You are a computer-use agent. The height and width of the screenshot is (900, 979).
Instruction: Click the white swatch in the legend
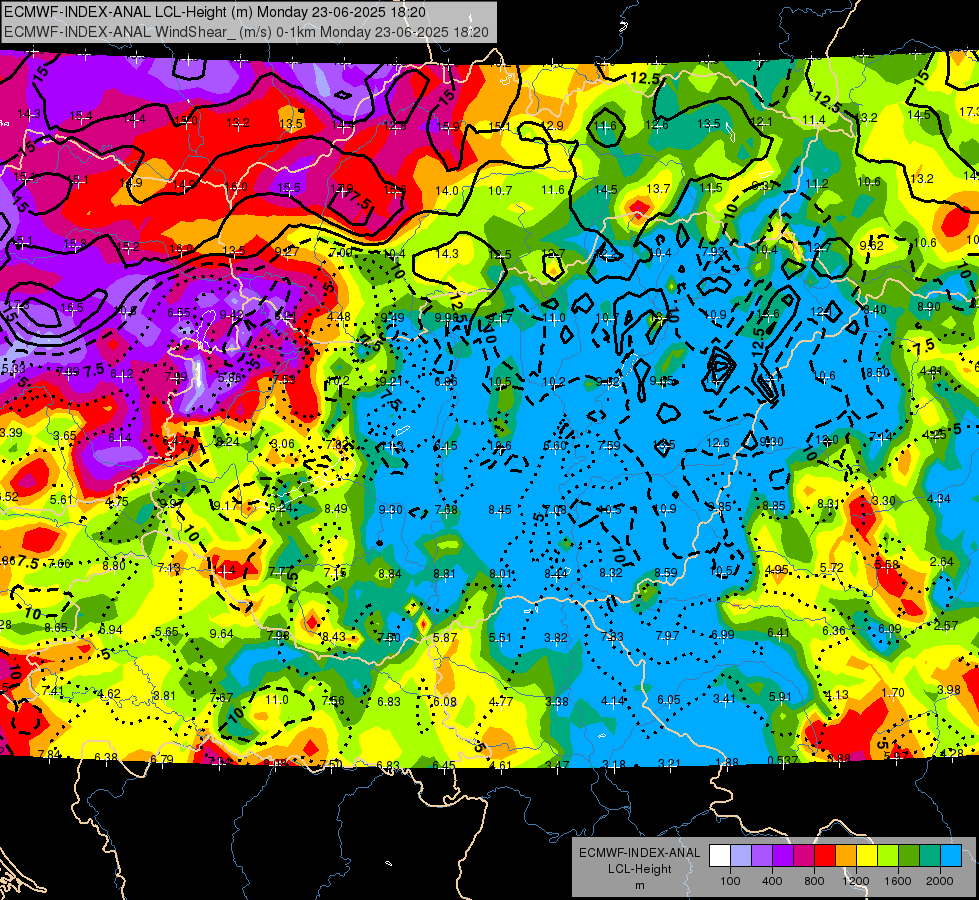click(719, 856)
